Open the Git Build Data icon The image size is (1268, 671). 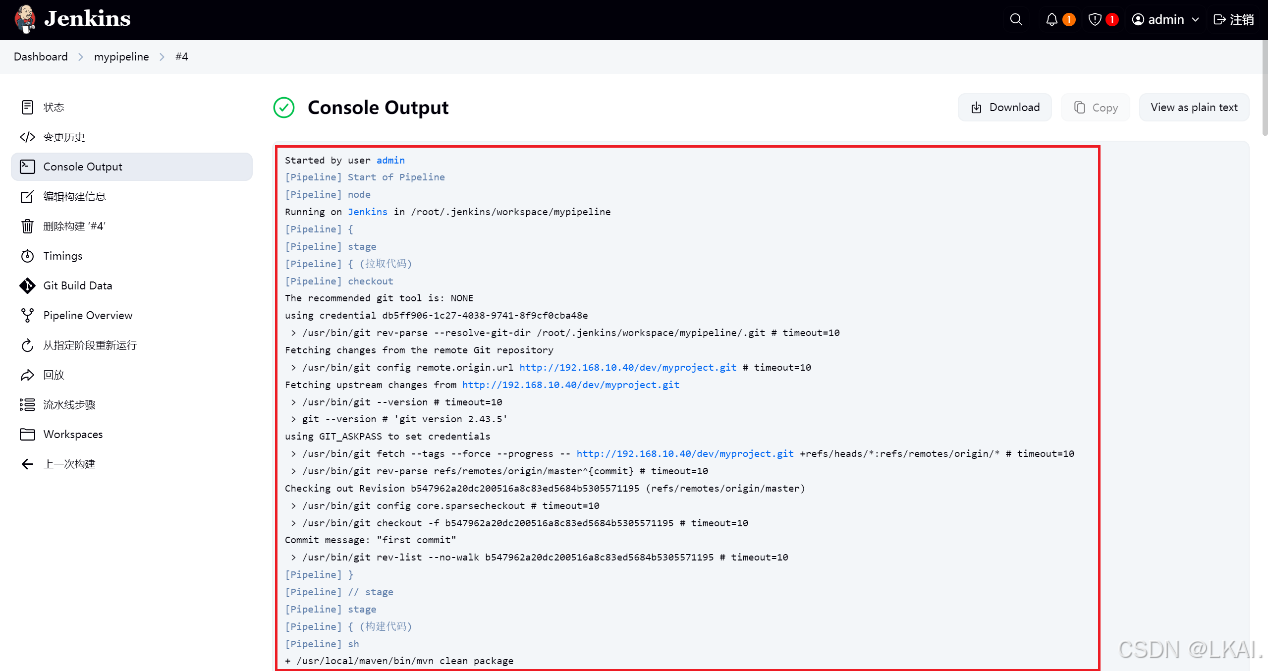[x=27, y=286]
